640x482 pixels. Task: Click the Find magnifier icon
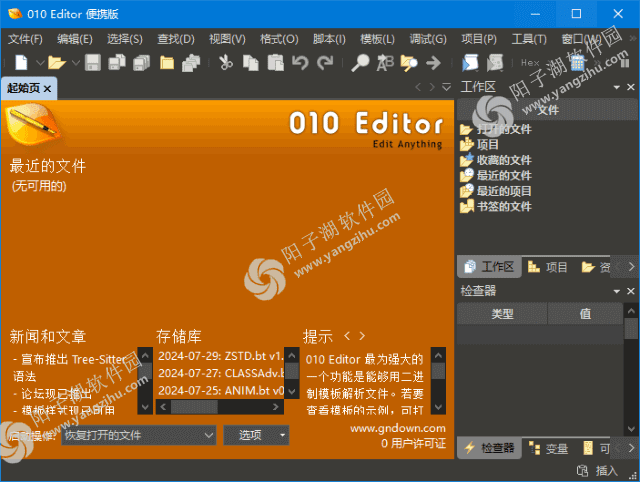[x=360, y=63]
